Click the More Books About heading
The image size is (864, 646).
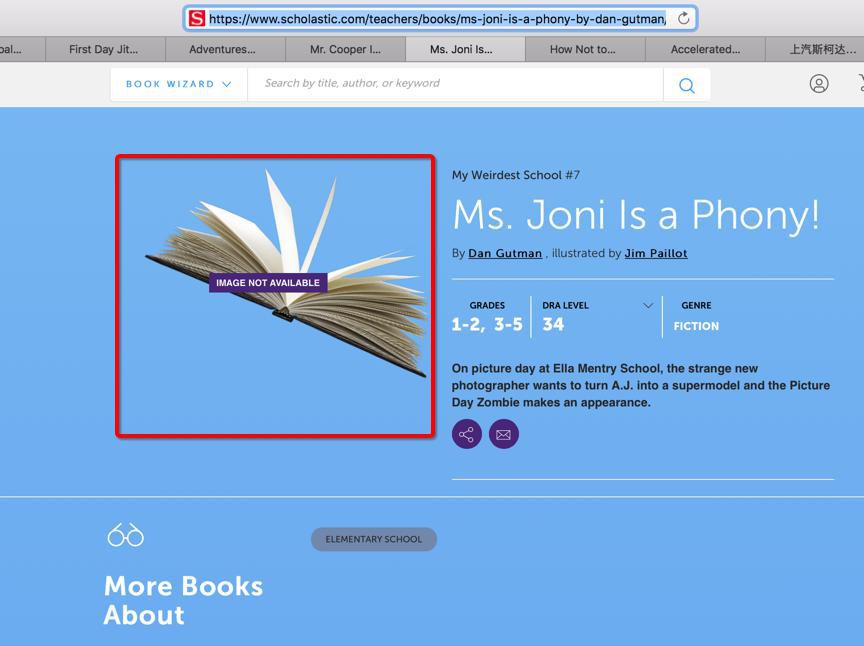tap(183, 600)
